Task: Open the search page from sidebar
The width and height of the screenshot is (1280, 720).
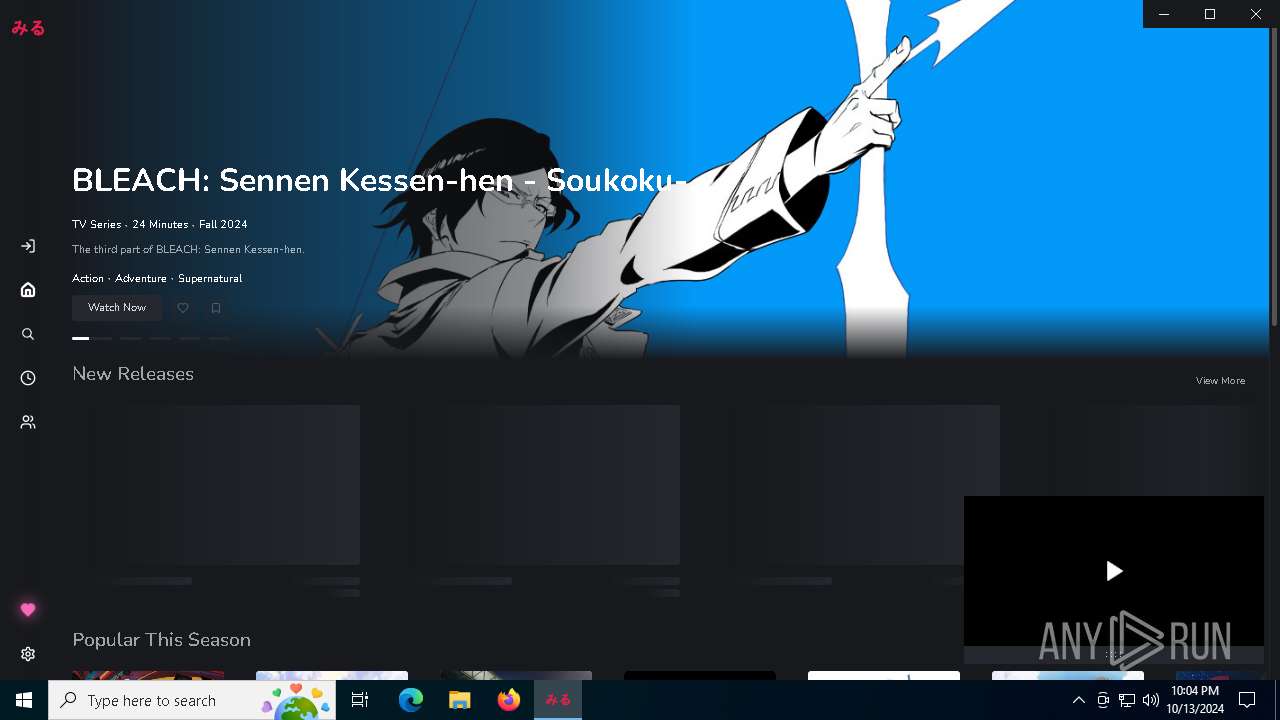Action: pos(28,334)
